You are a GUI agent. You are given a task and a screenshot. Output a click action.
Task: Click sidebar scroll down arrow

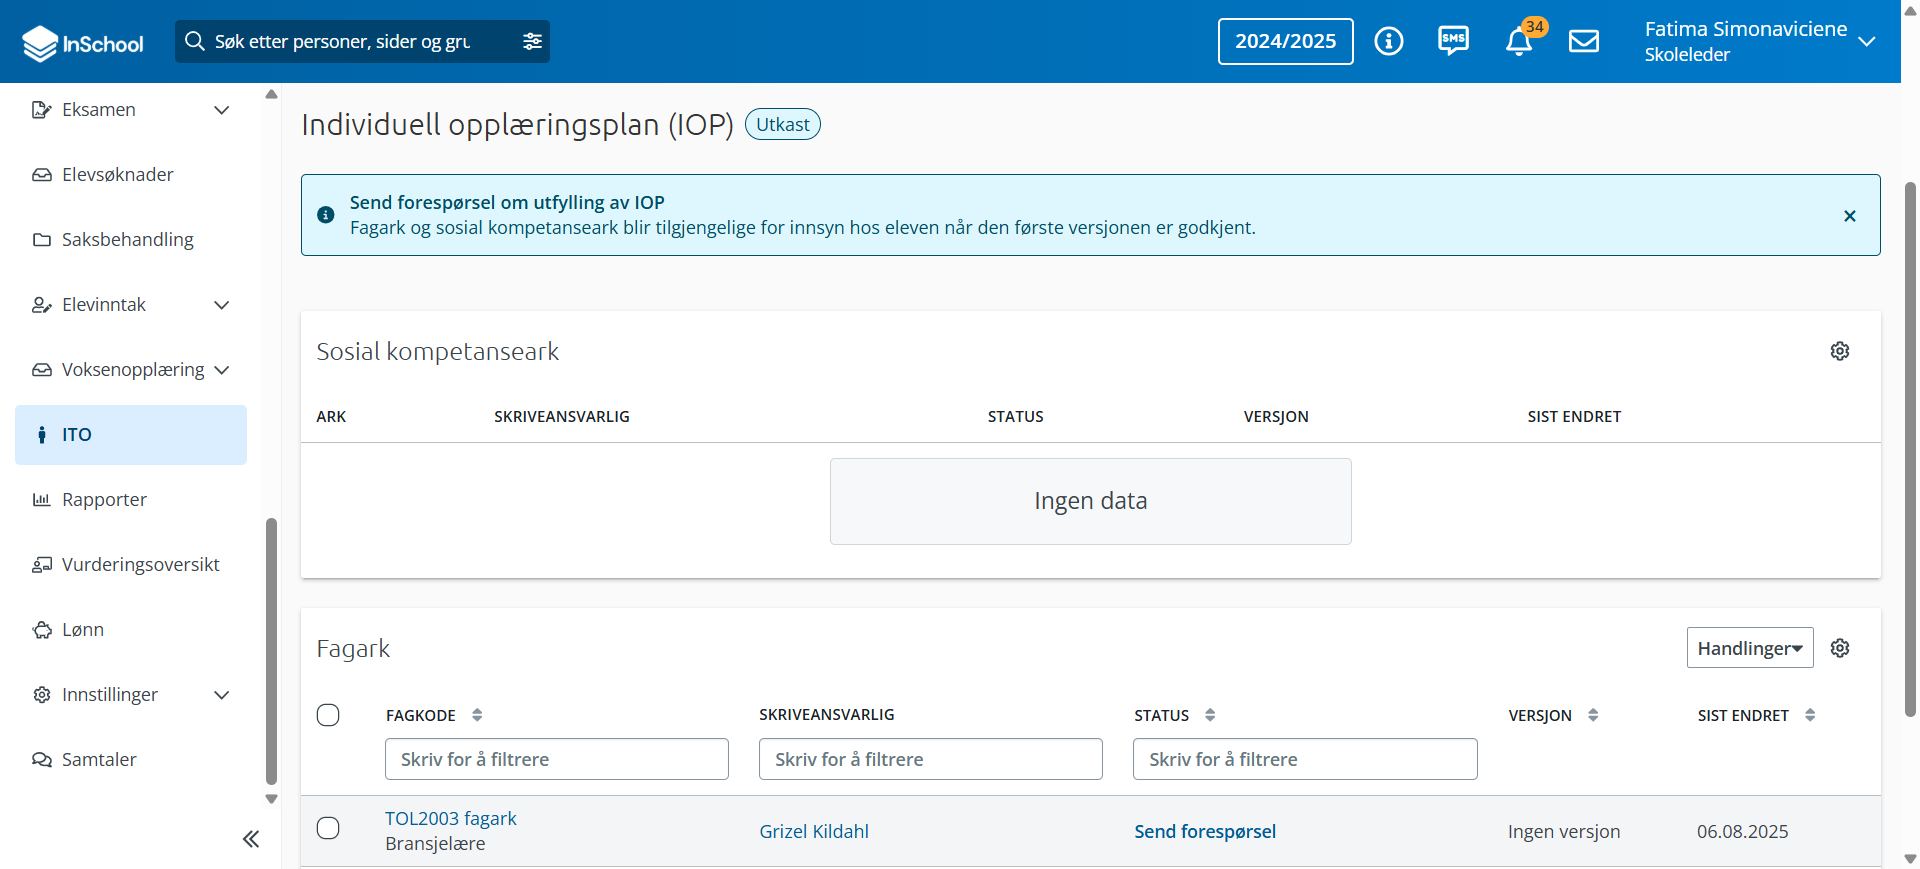271,799
